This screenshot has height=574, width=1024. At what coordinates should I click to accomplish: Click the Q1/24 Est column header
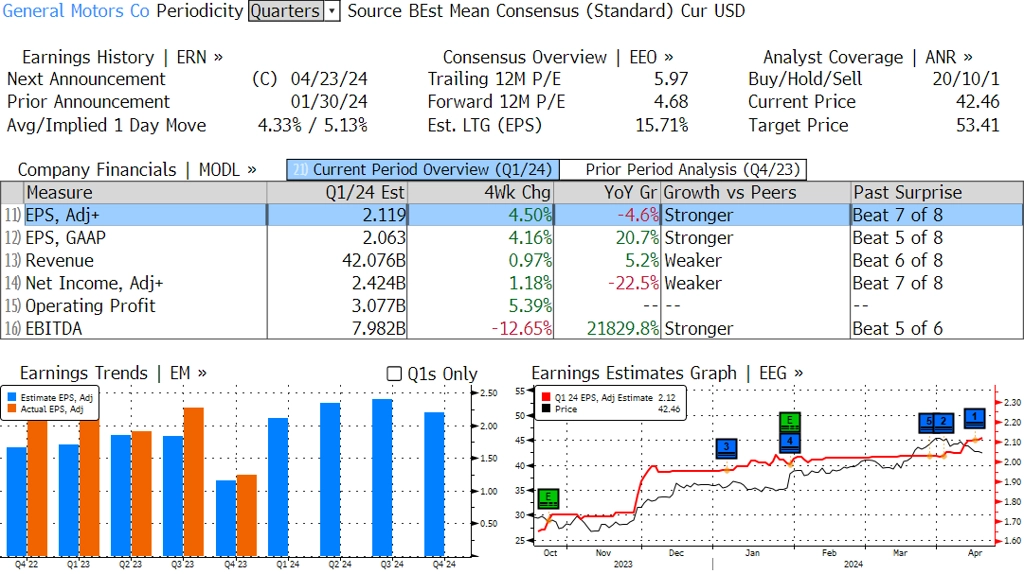337,193
